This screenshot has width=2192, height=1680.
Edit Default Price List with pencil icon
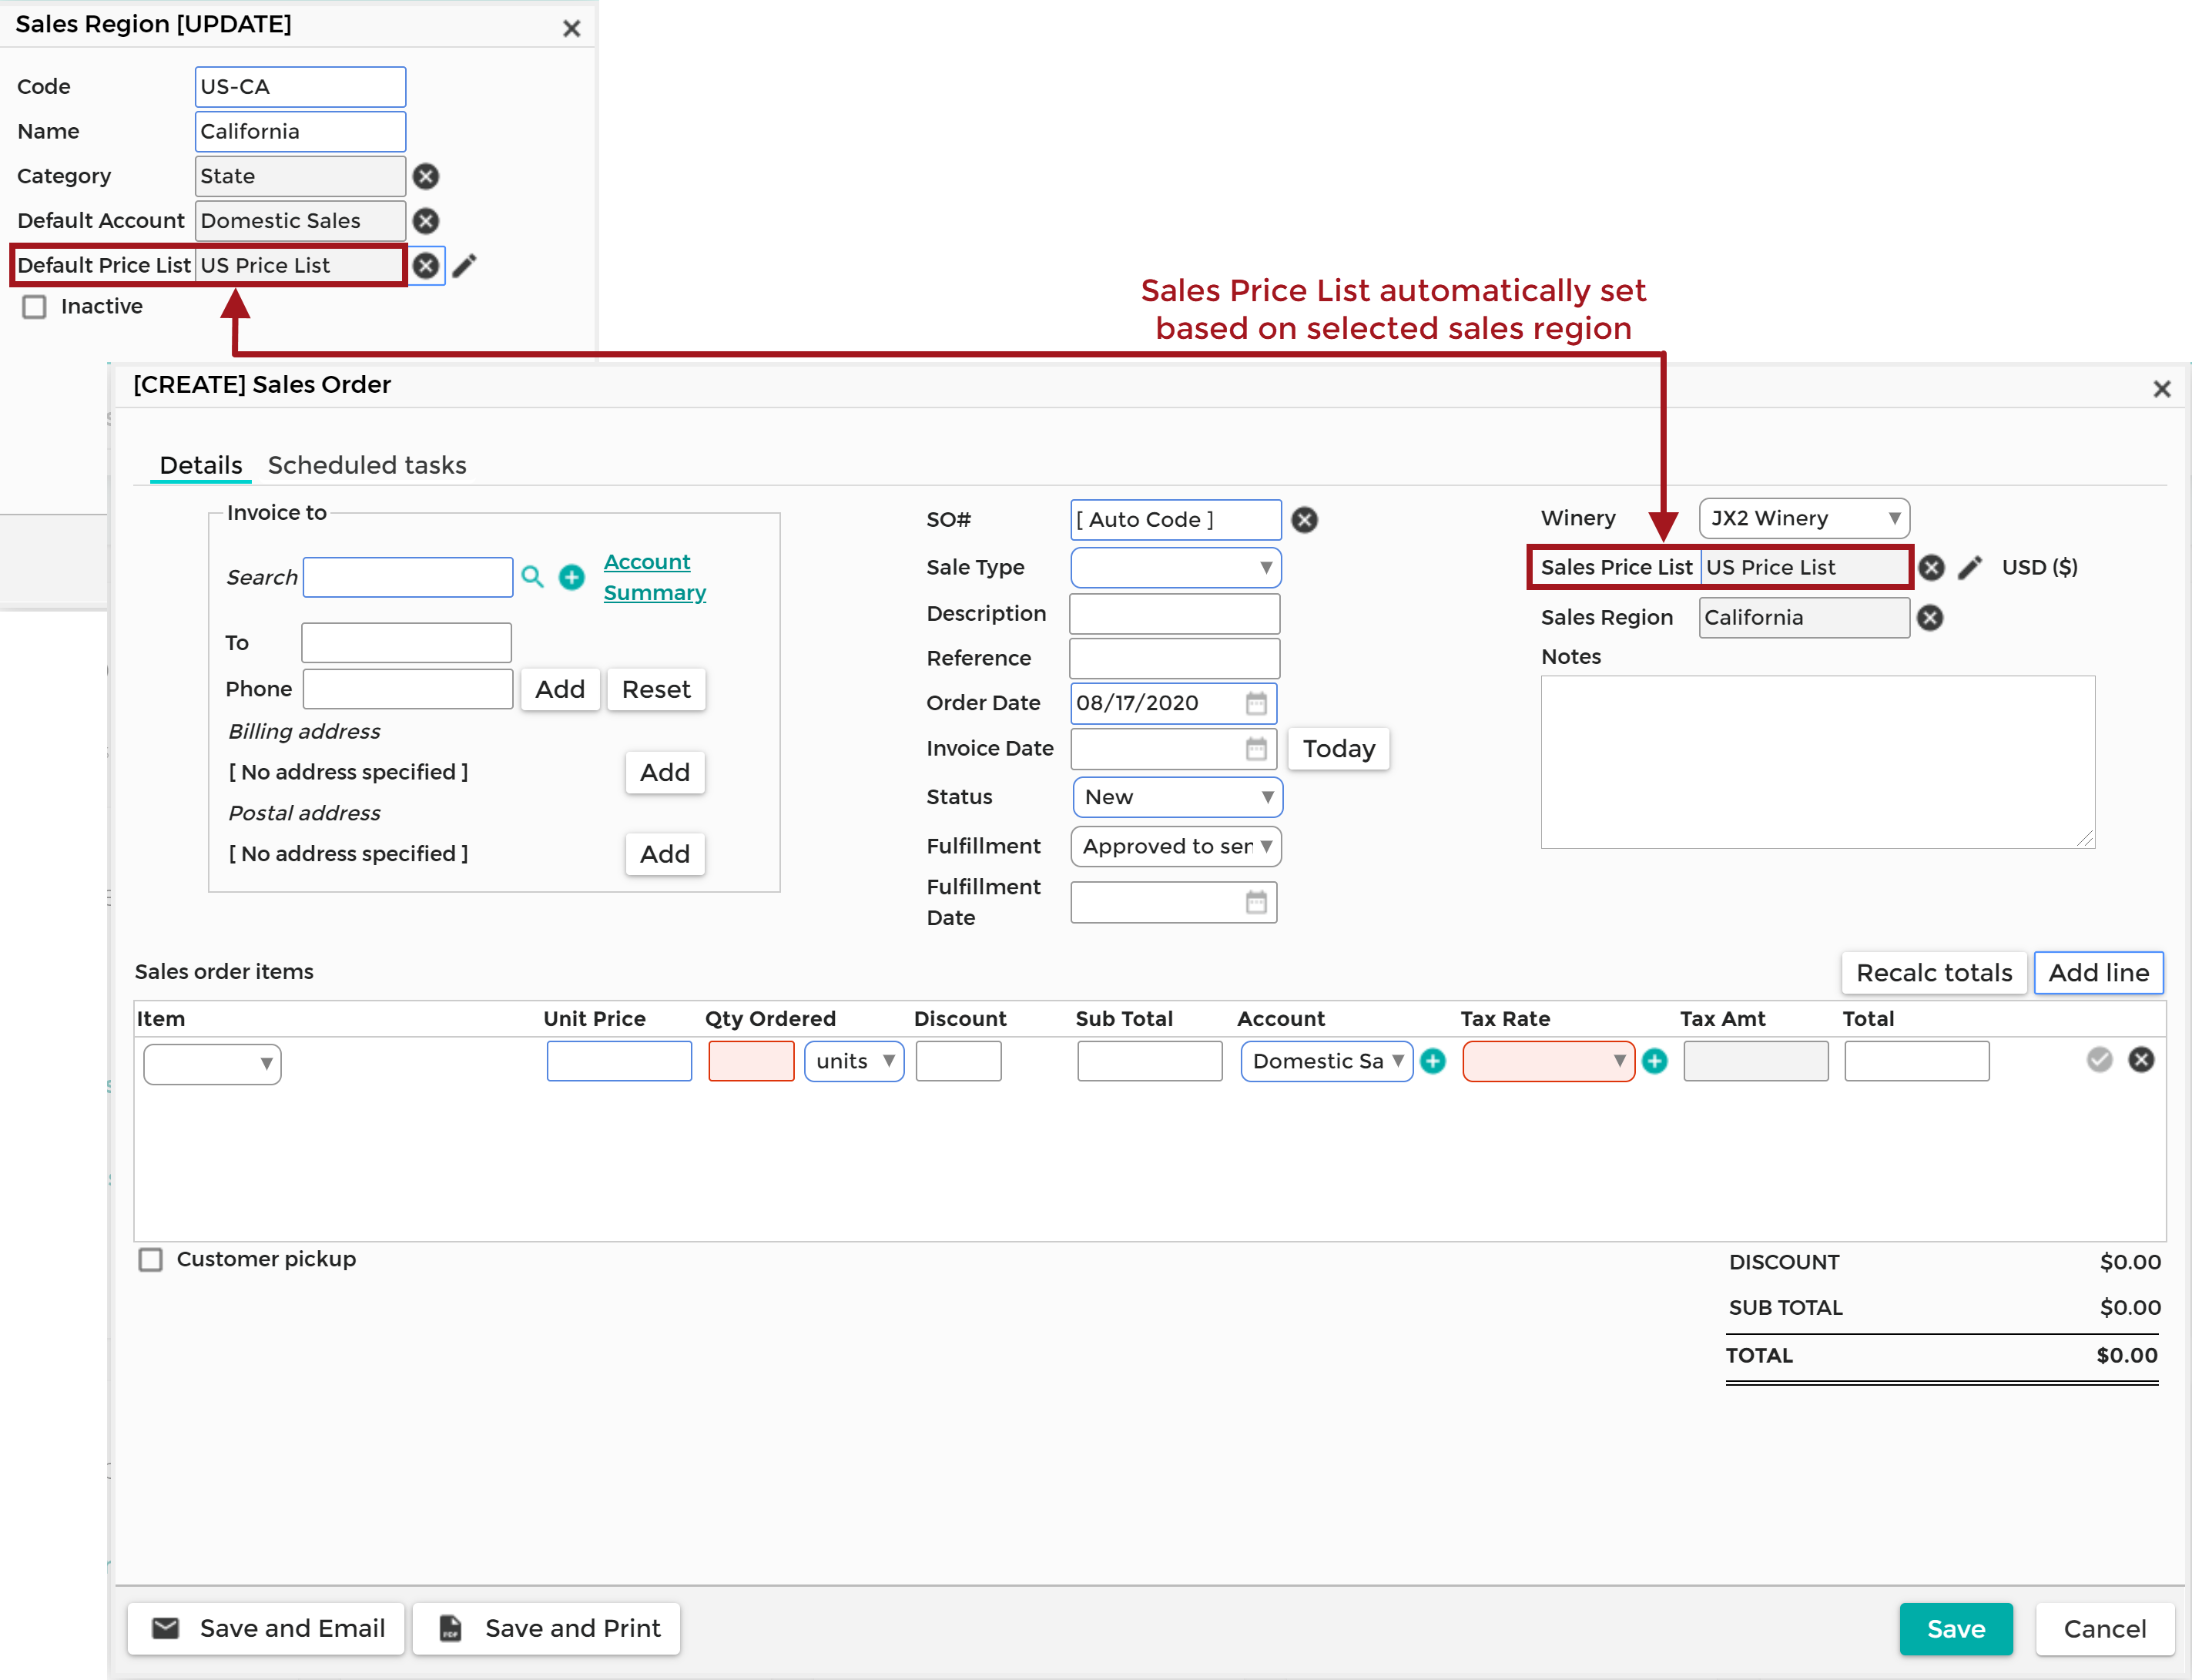pyautogui.click(x=464, y=265)
